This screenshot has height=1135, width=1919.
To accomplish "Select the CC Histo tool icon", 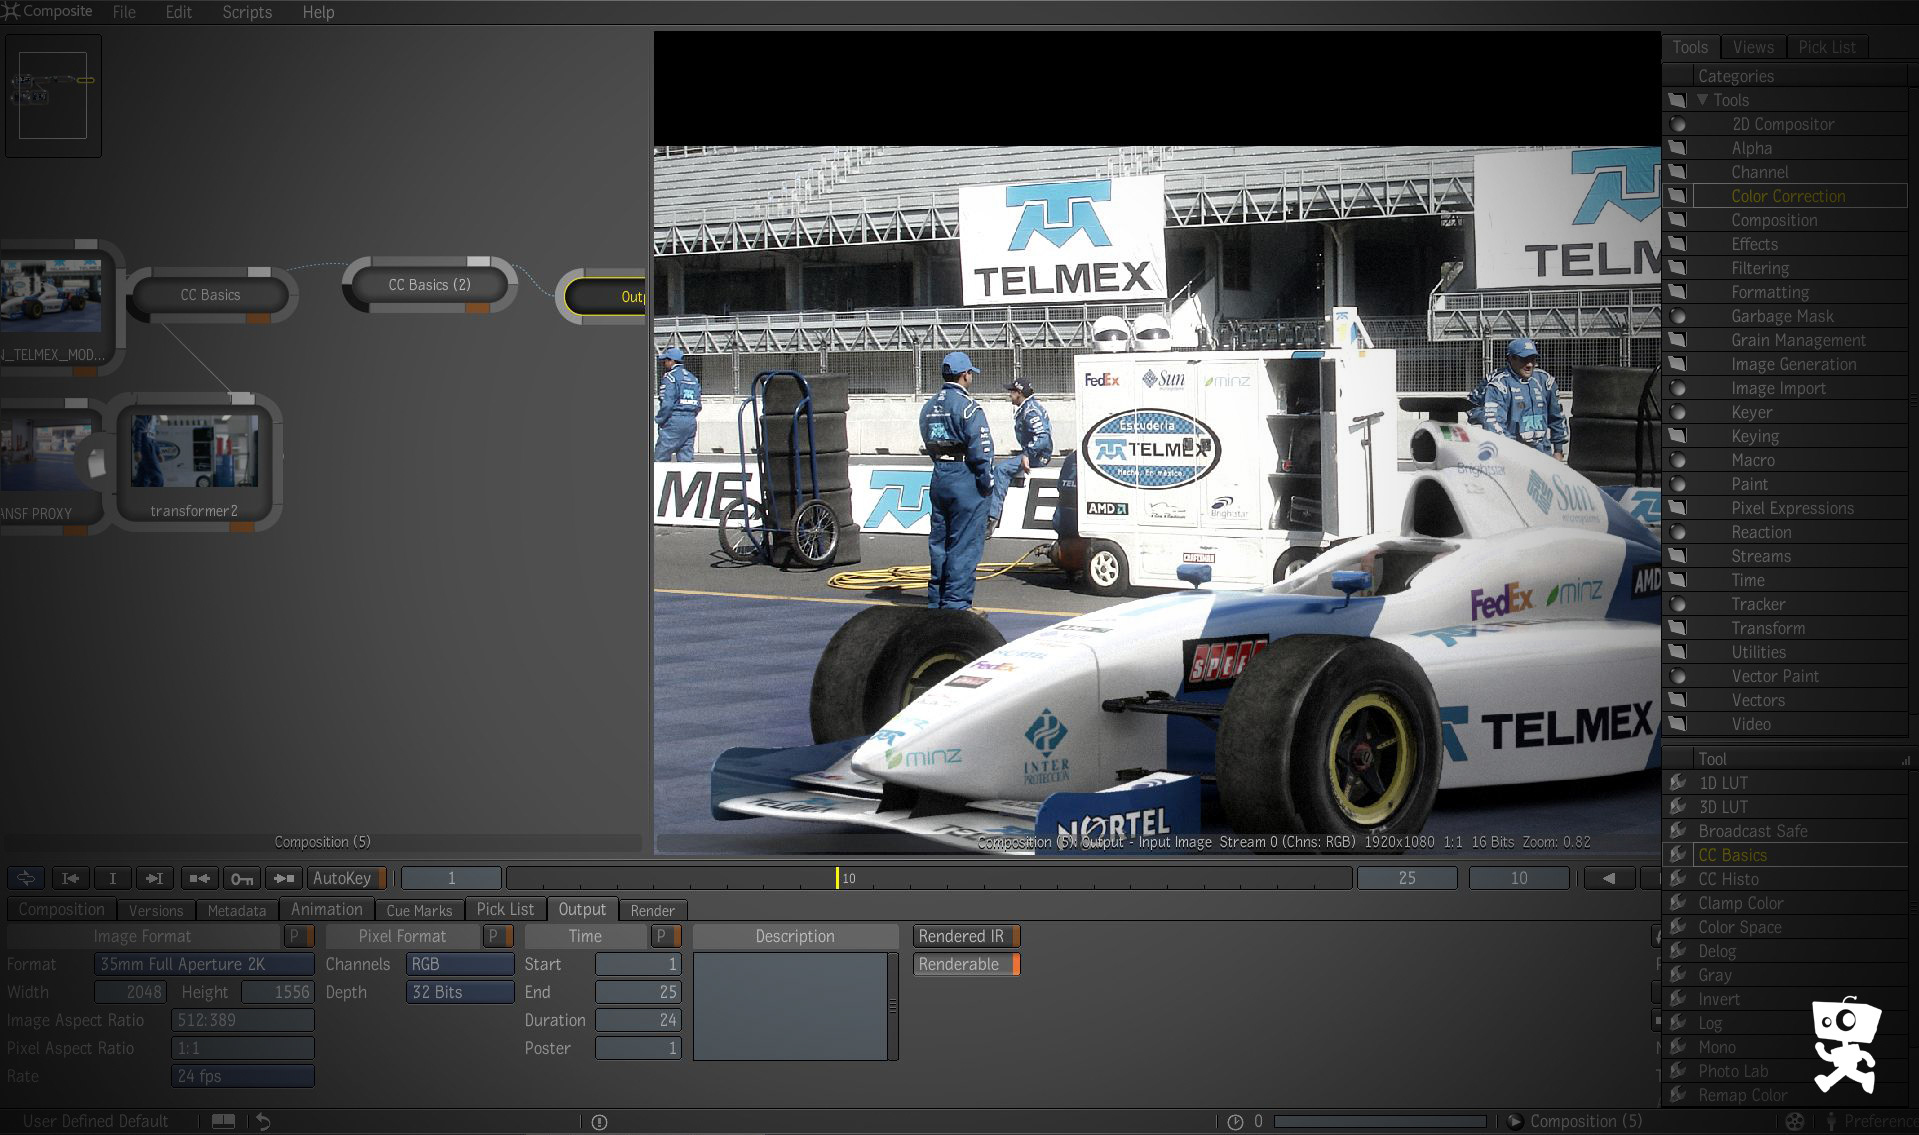I will coord(1678,879).
